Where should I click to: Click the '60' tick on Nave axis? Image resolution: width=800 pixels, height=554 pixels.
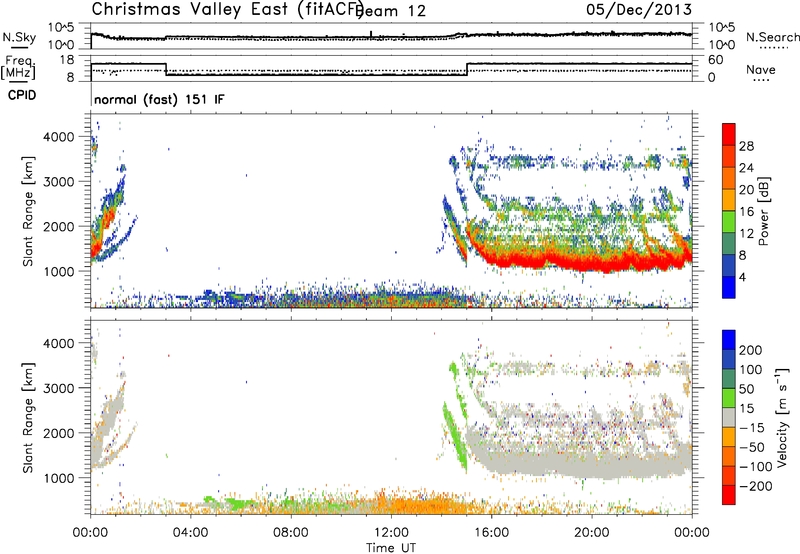[715, 60]
